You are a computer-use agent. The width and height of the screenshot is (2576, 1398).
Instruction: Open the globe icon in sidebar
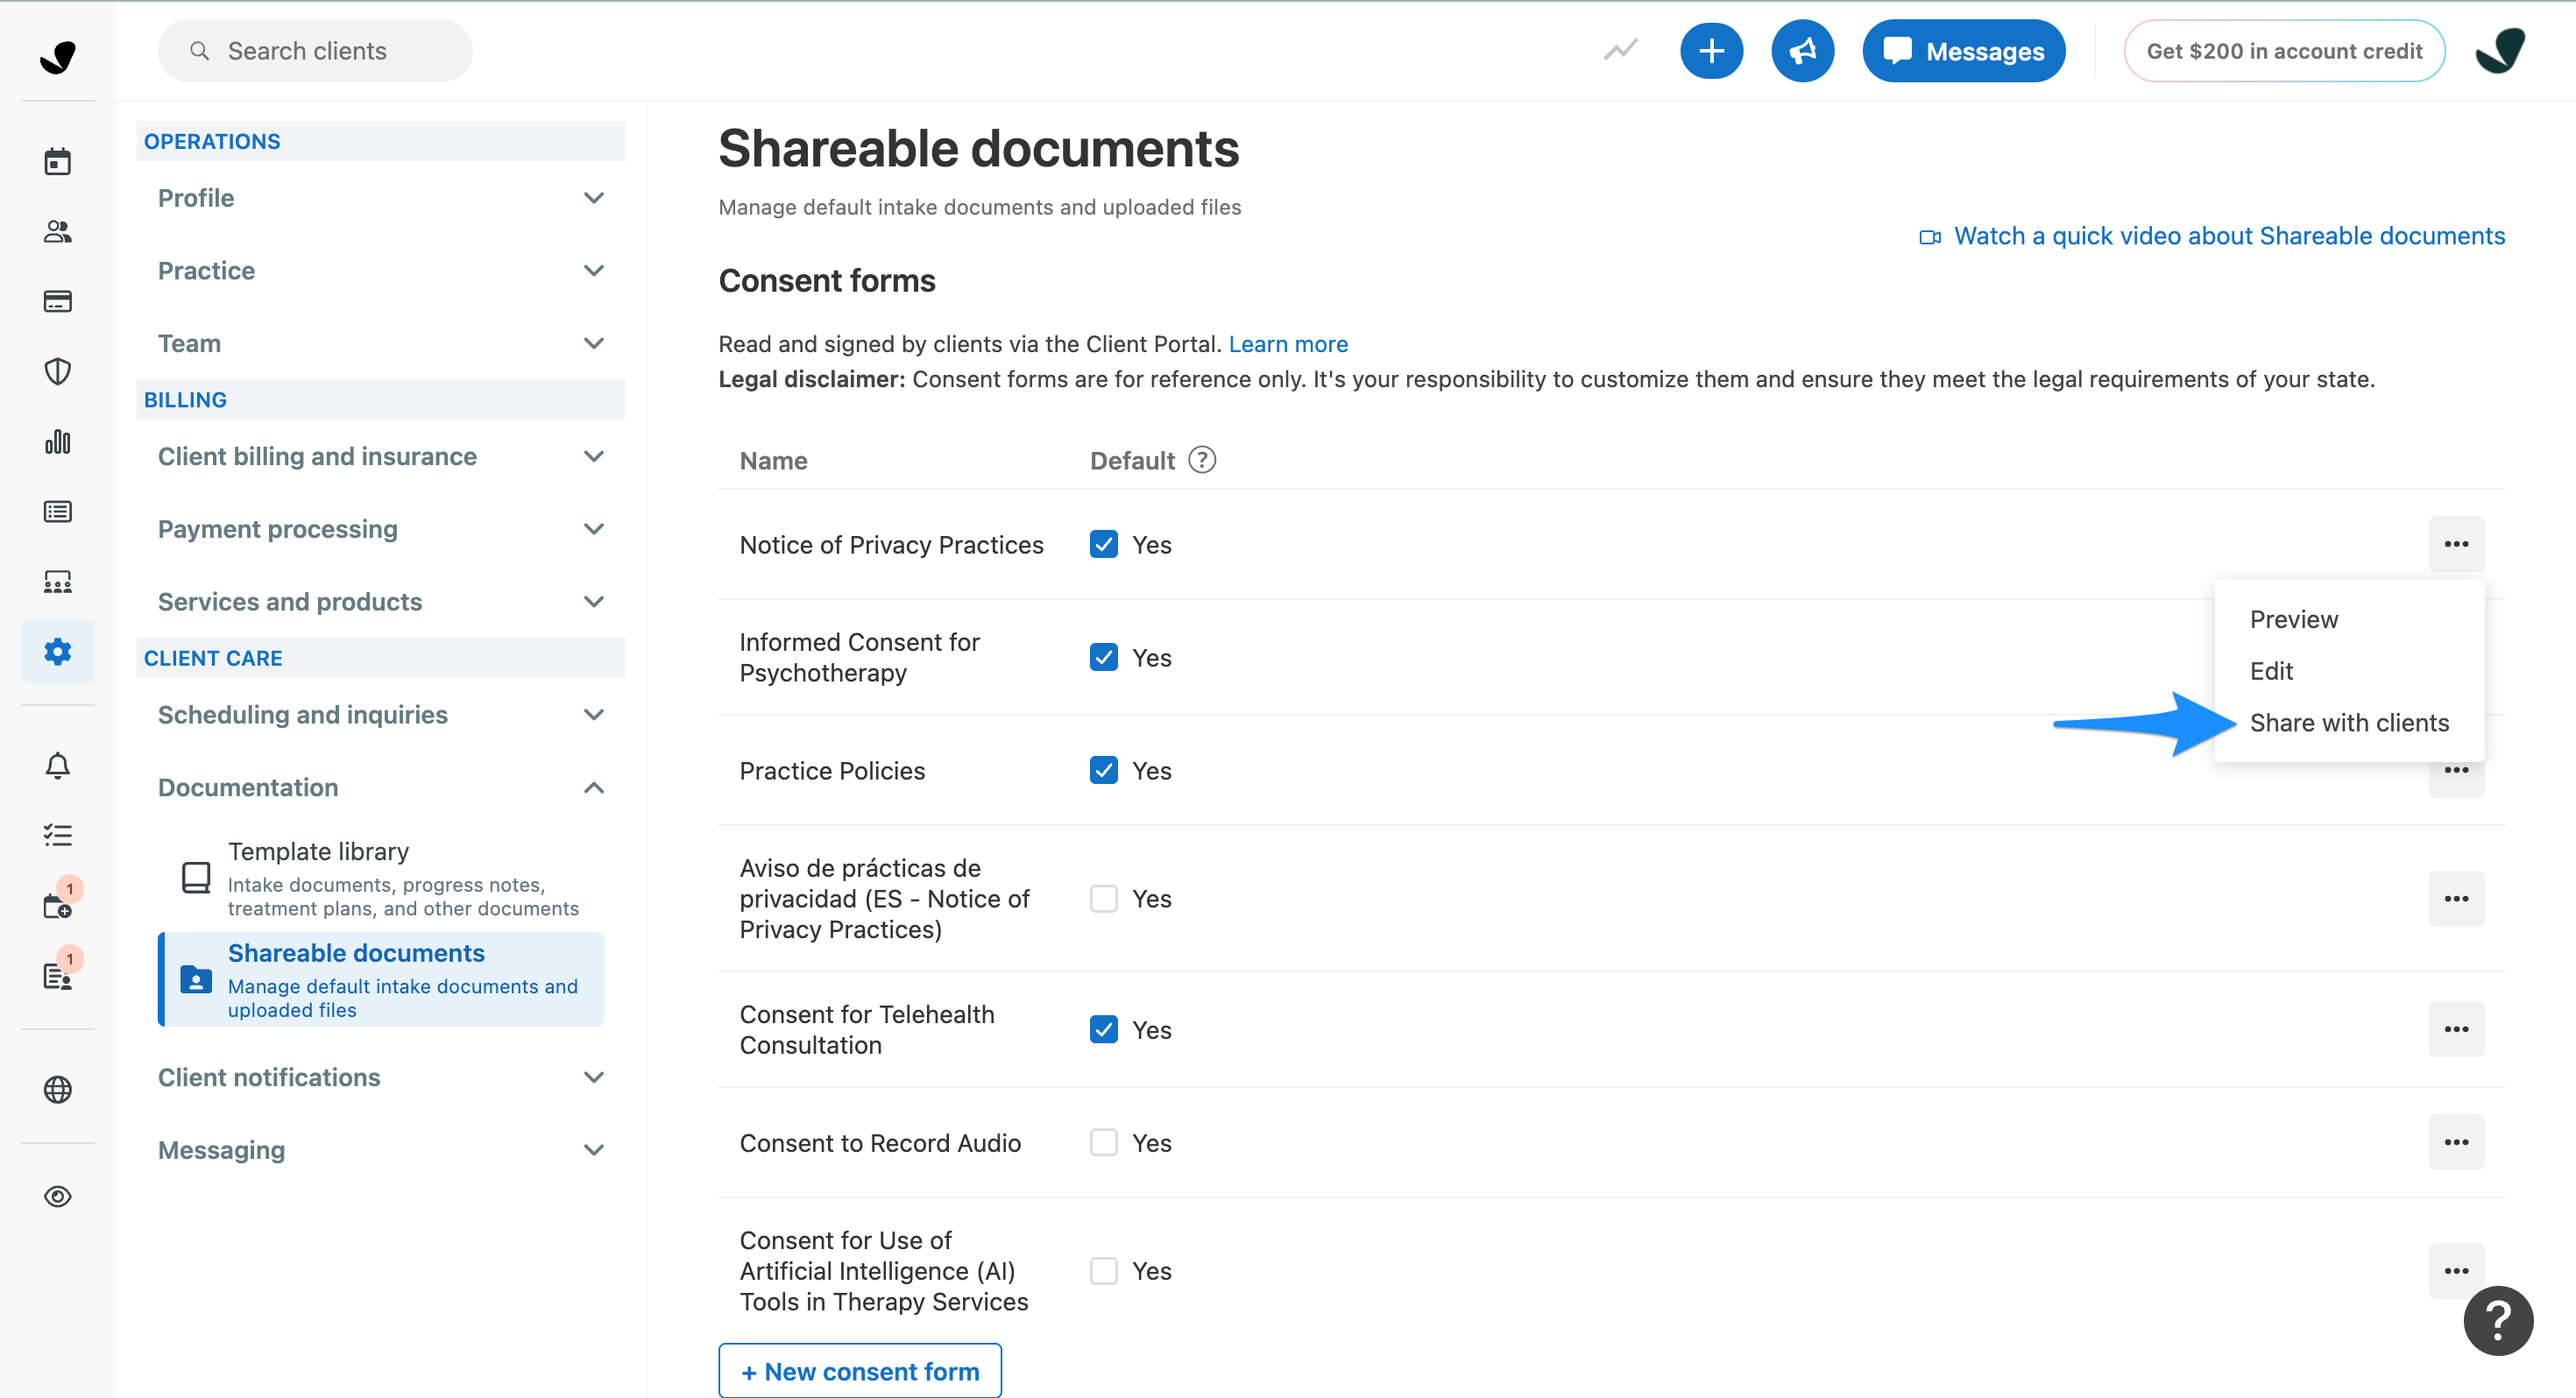pyautogui.click(x=57, y=1089)
